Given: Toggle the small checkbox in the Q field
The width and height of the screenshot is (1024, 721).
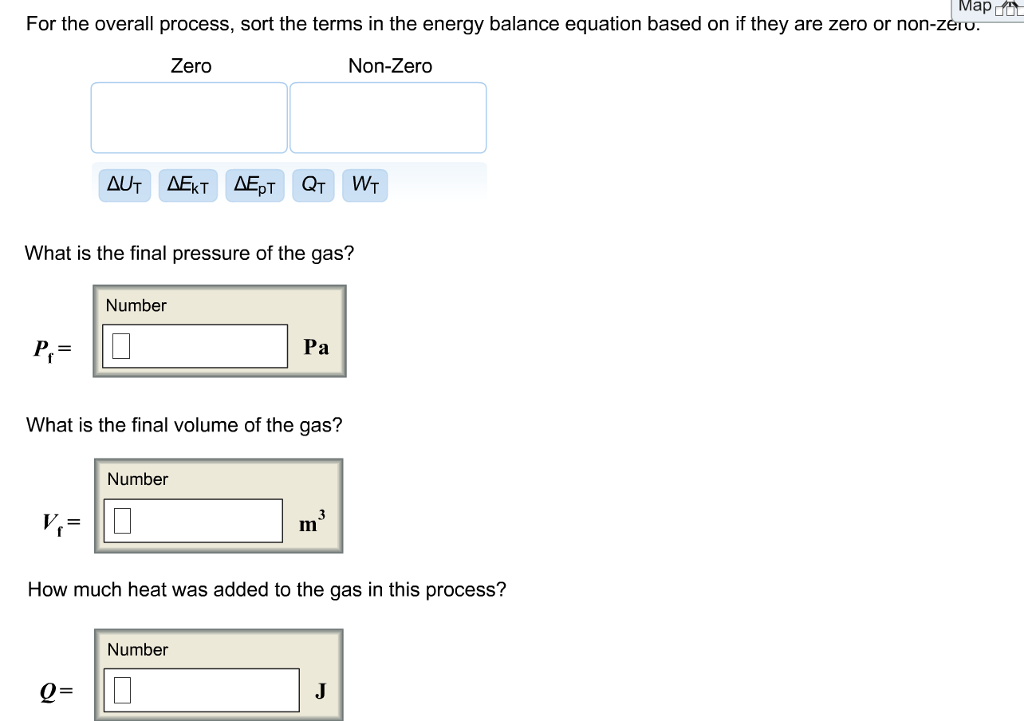Looking at the screenshot, I should click(x=120, y=689).
